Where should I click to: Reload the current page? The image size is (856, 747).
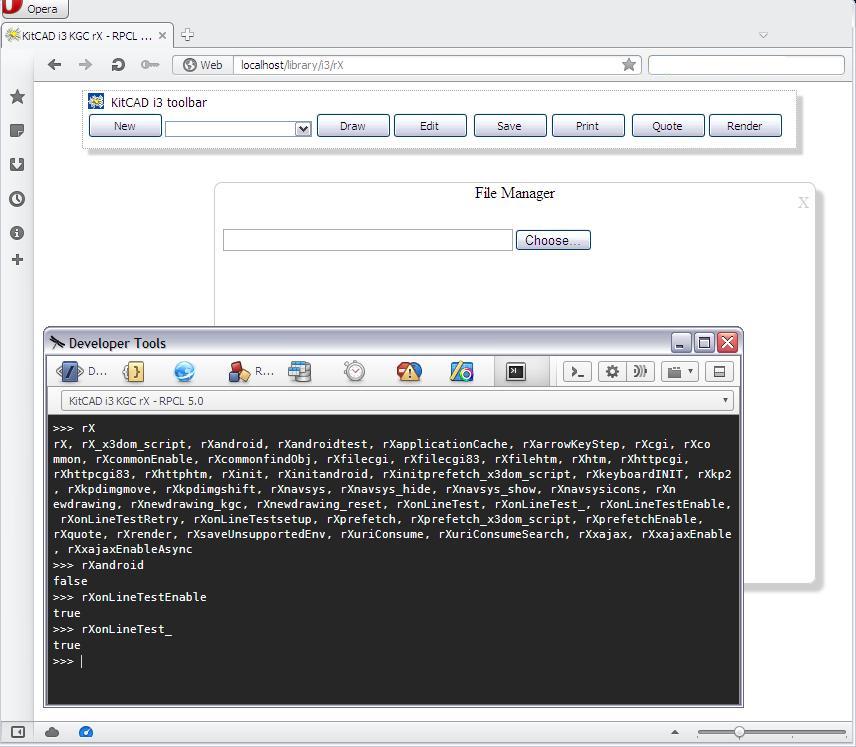pos(118,65)
